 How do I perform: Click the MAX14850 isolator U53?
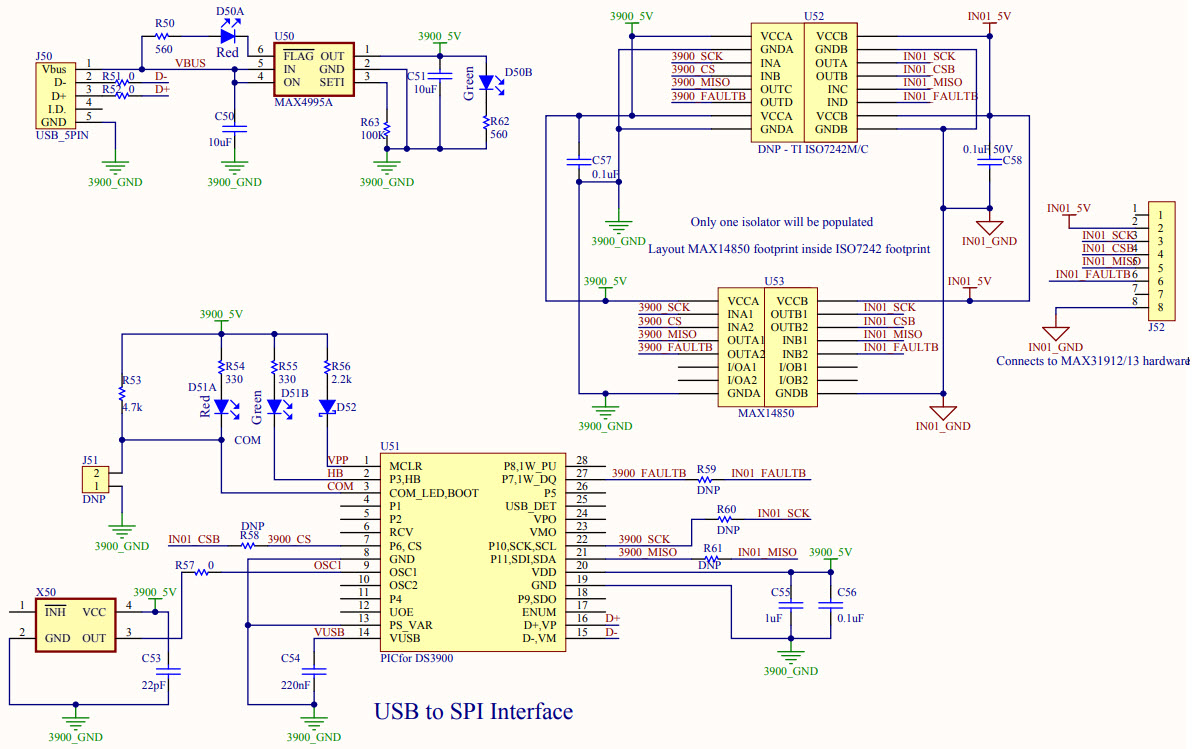(768, 345)
